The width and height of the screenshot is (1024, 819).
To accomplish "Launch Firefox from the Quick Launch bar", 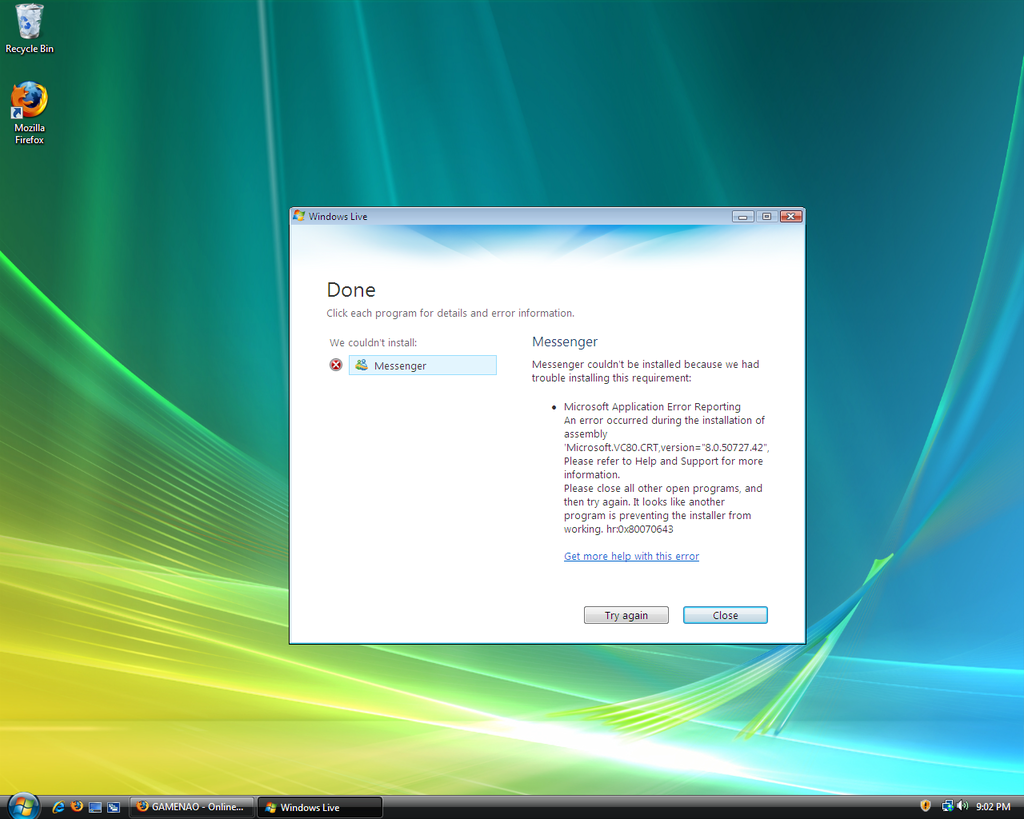I will (76, 807).
